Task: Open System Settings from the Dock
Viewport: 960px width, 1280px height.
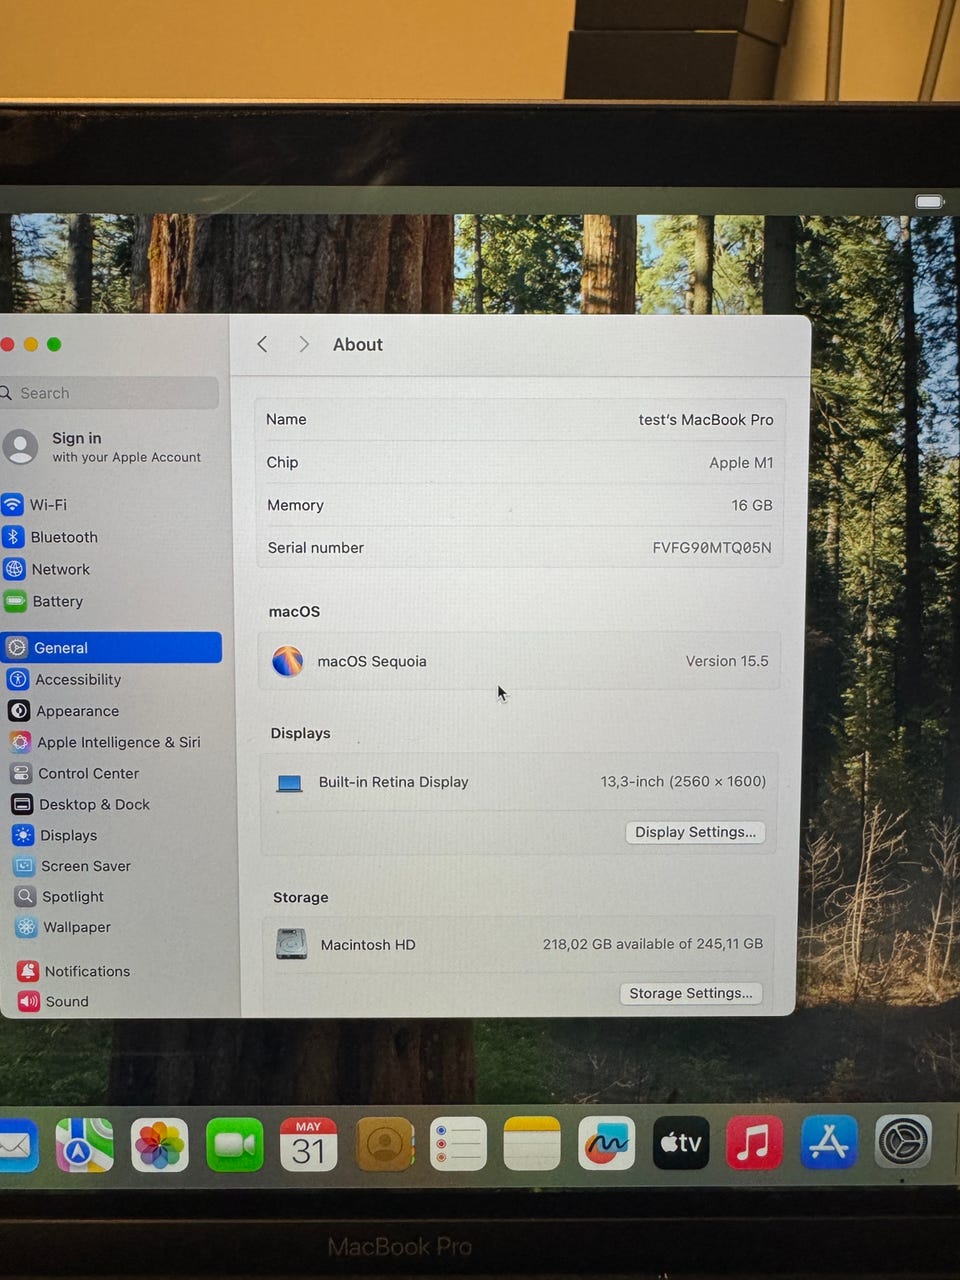Action: point(904,1141)
